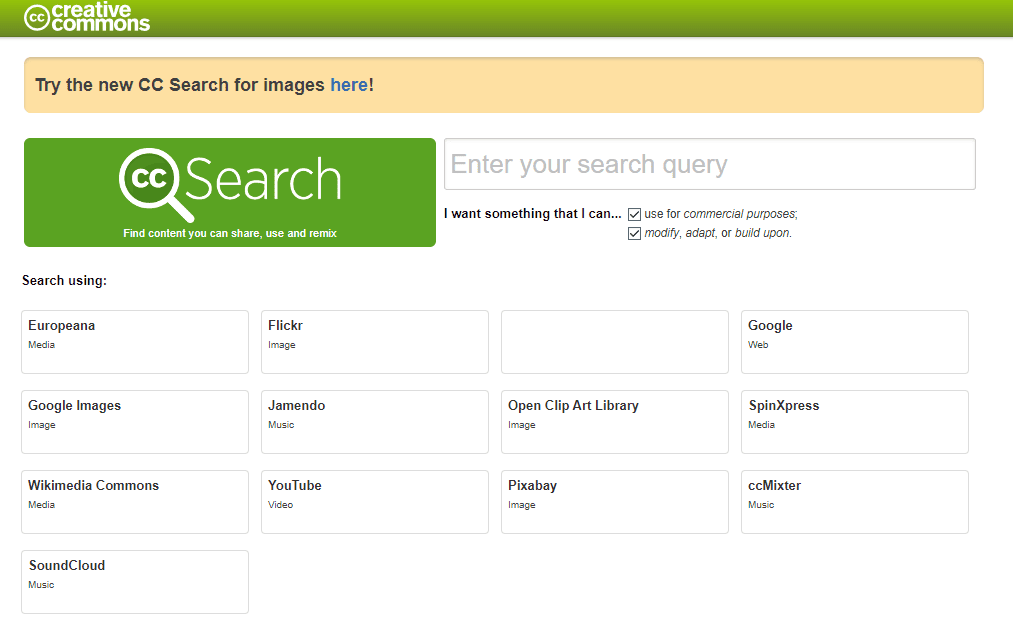Viewport: 1013px width, 630px height.
Task: Select ccMixter music source
Action: [x=854, y=501]
